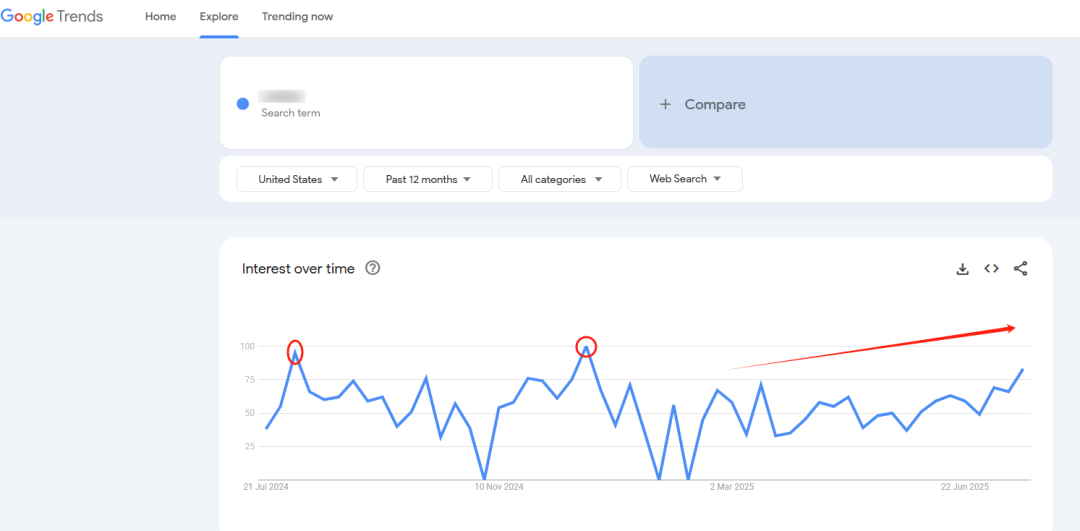1080x531 pixels.
Task: Click the embed code icon
Action: 991,268
